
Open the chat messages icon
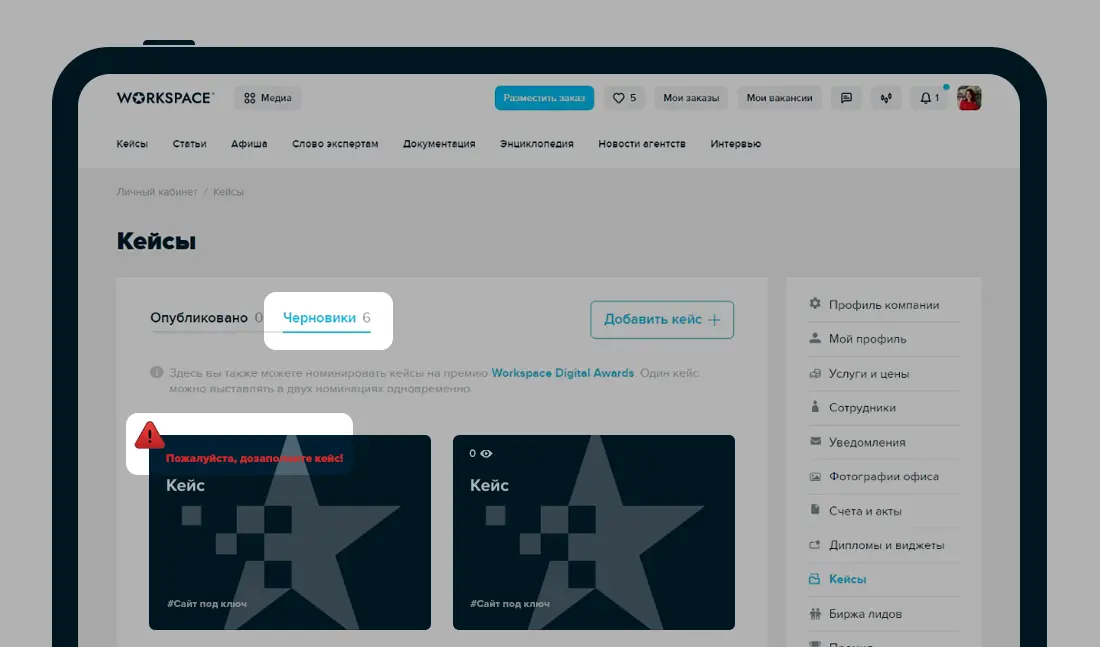846,98
